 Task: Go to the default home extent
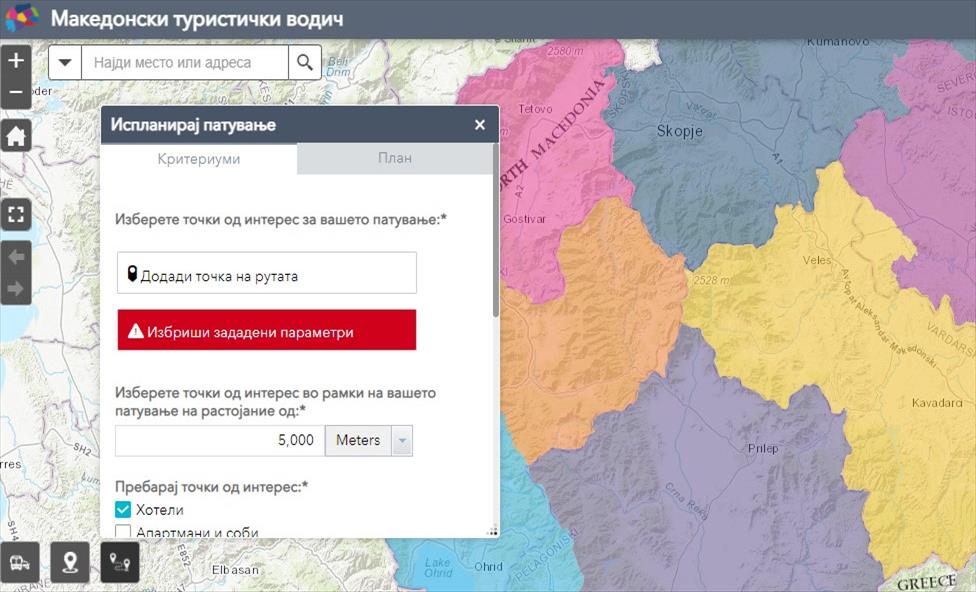click(x=16, y=135)
